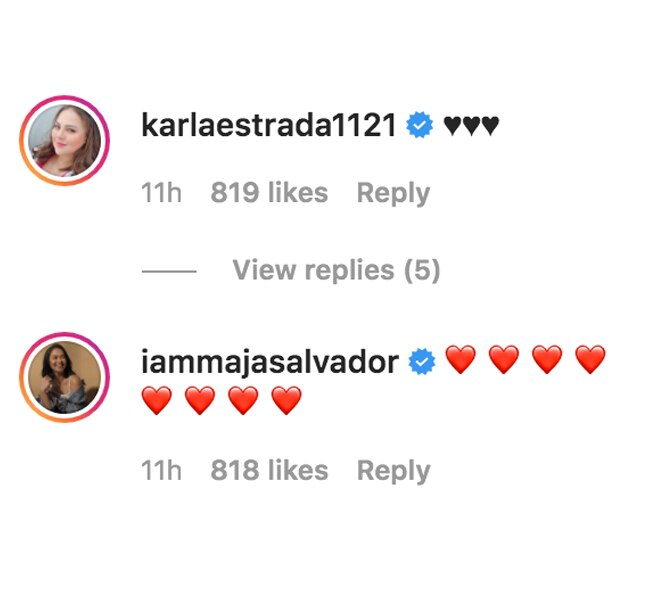Click the first black heart after karlaestrada1121's badge
This screenshot has height=600, width=660.
pyautogui.click(x=453, y=126)
